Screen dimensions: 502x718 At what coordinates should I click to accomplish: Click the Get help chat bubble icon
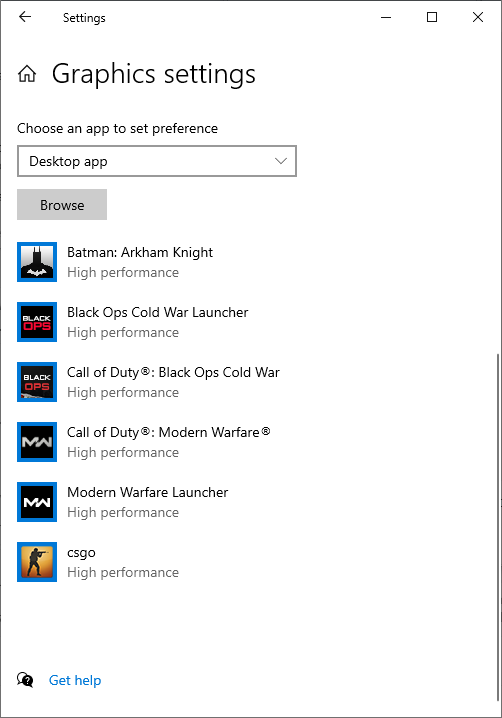(x=25, y=680)
